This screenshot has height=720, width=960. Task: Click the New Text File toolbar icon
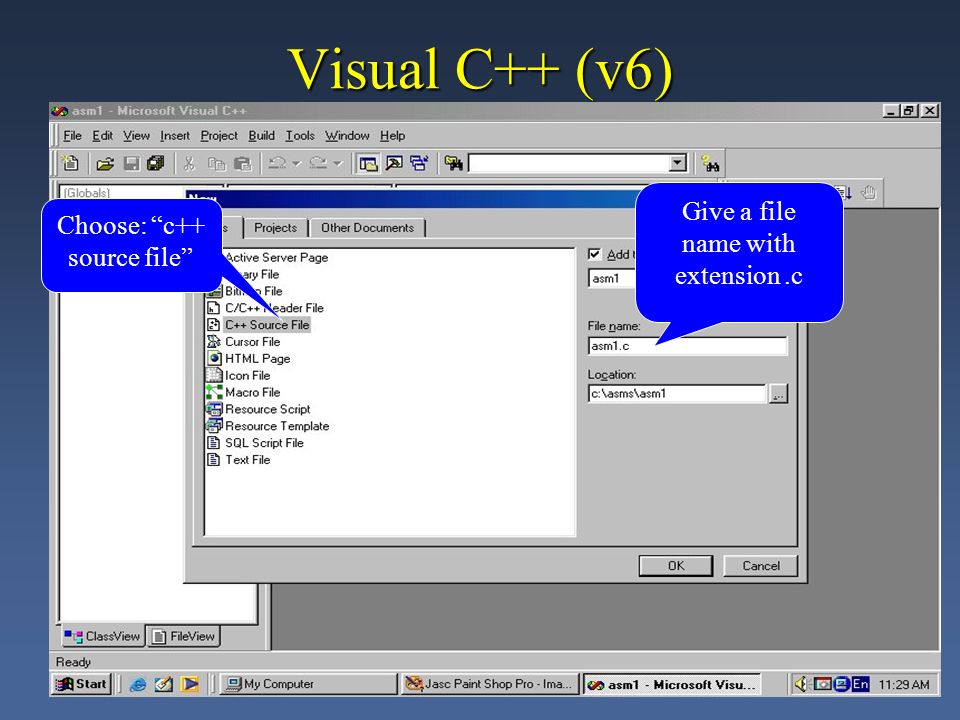(70, 163)
